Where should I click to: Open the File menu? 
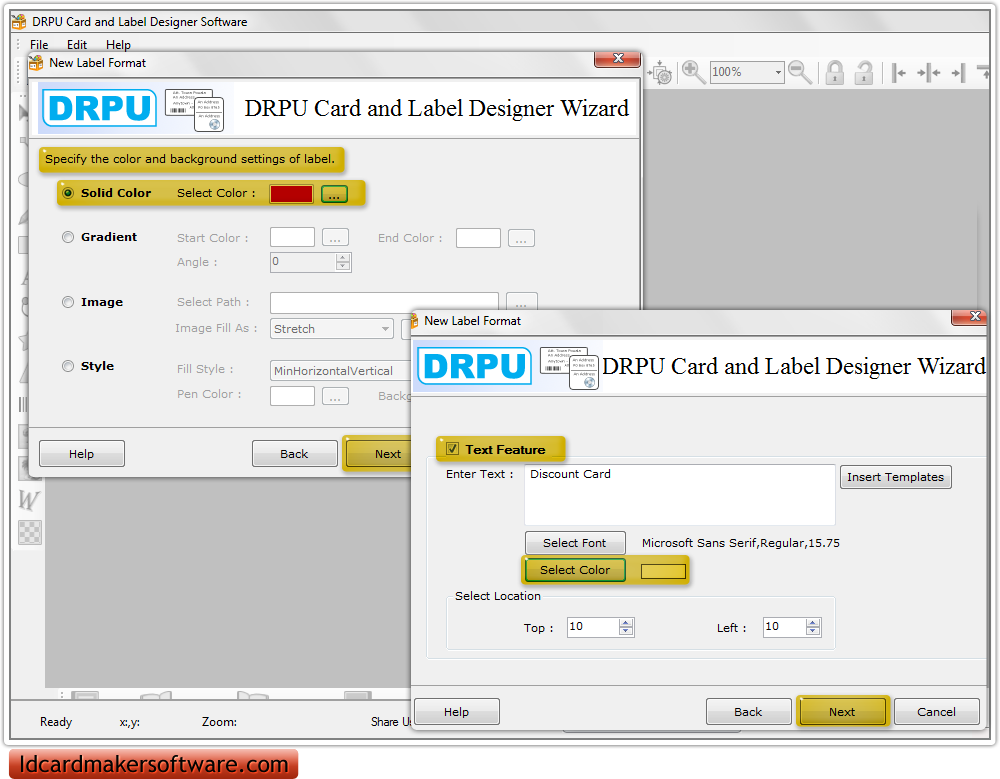point(38,44)
